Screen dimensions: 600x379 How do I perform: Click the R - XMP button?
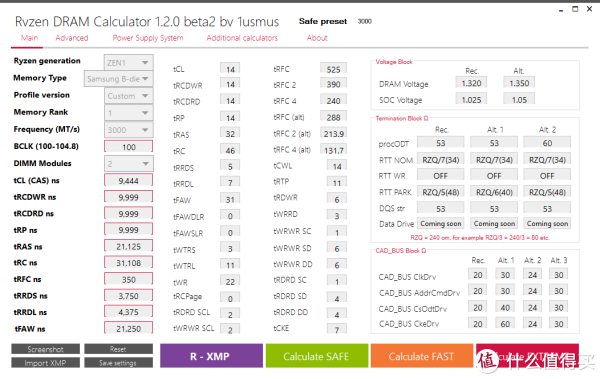click(x=211, y=356)
